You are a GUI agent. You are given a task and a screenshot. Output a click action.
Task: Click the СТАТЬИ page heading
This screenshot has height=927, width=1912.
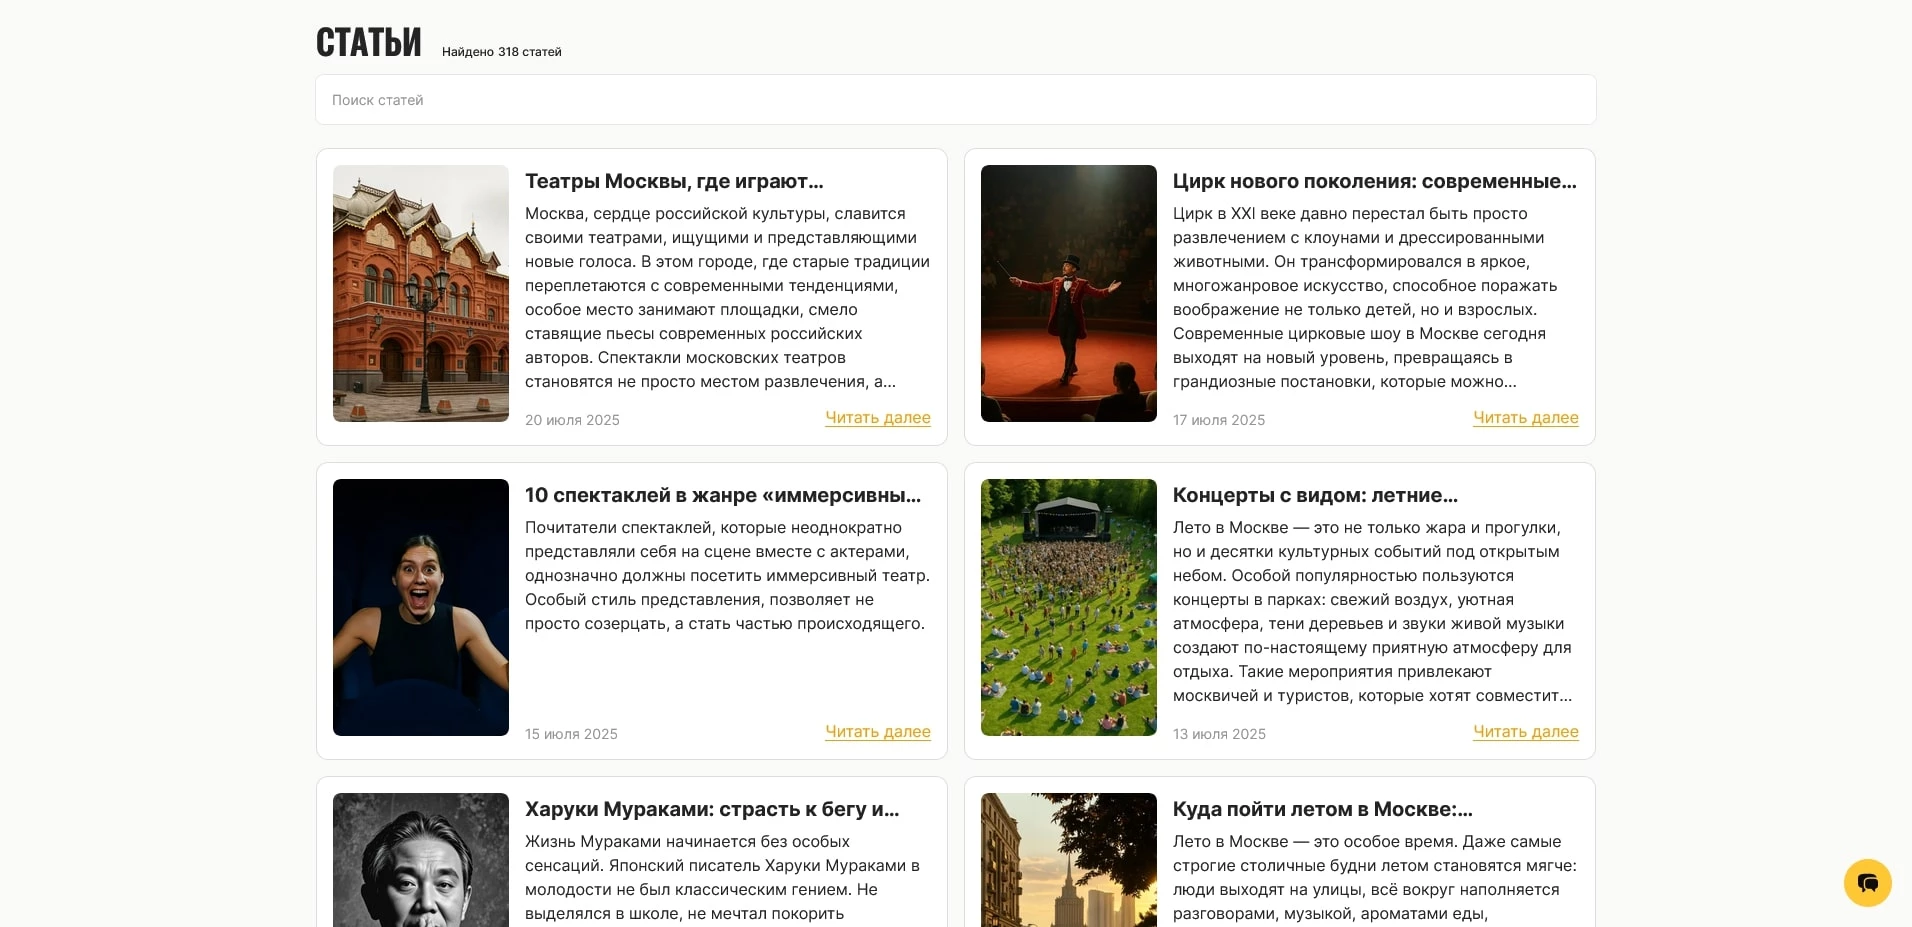[x=368, y=42]
